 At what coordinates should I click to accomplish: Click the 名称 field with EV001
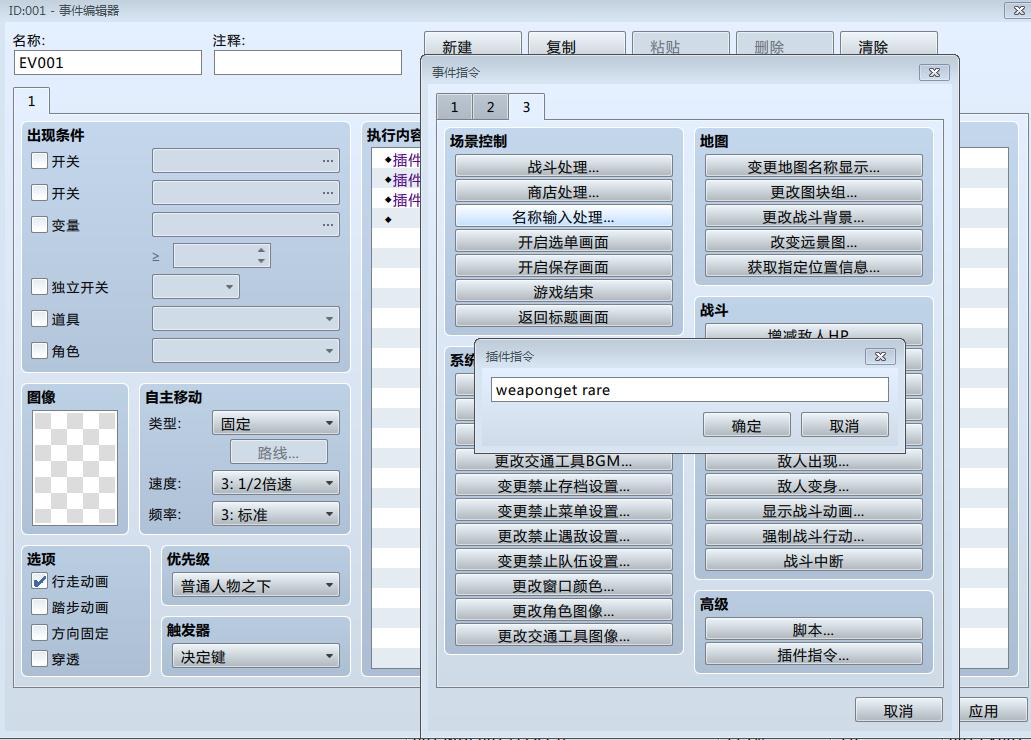pyautogui.click(x=108, y=63)
